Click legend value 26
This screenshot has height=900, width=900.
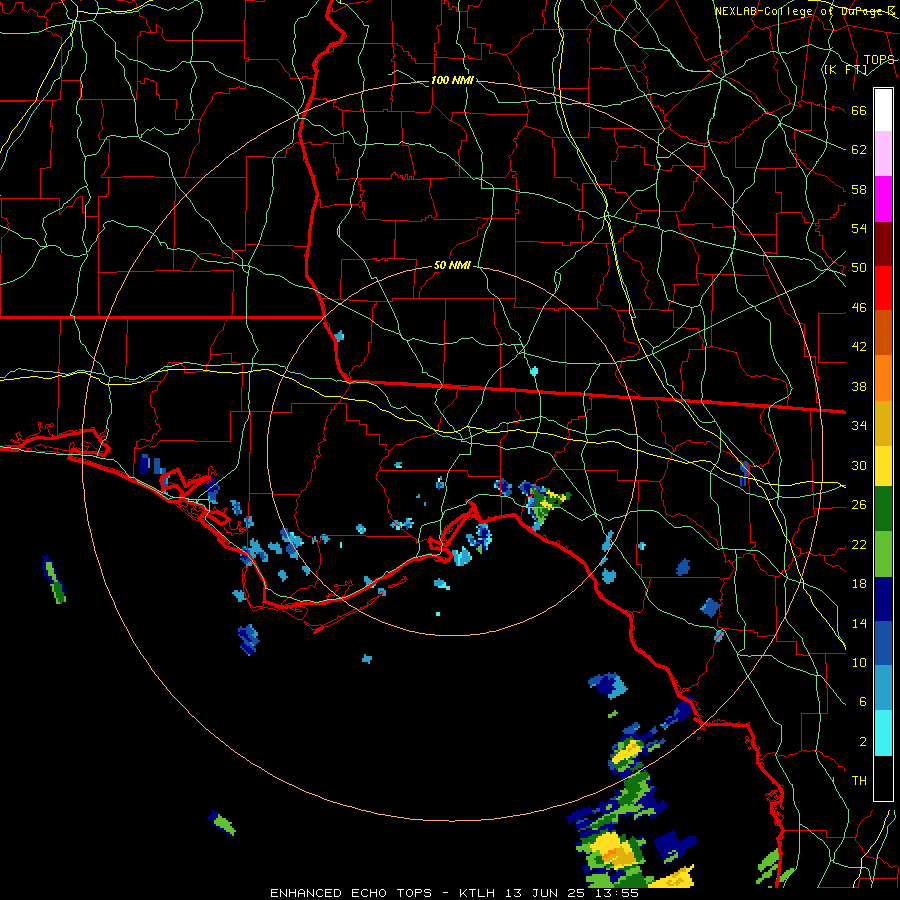(x=859, y=505)
